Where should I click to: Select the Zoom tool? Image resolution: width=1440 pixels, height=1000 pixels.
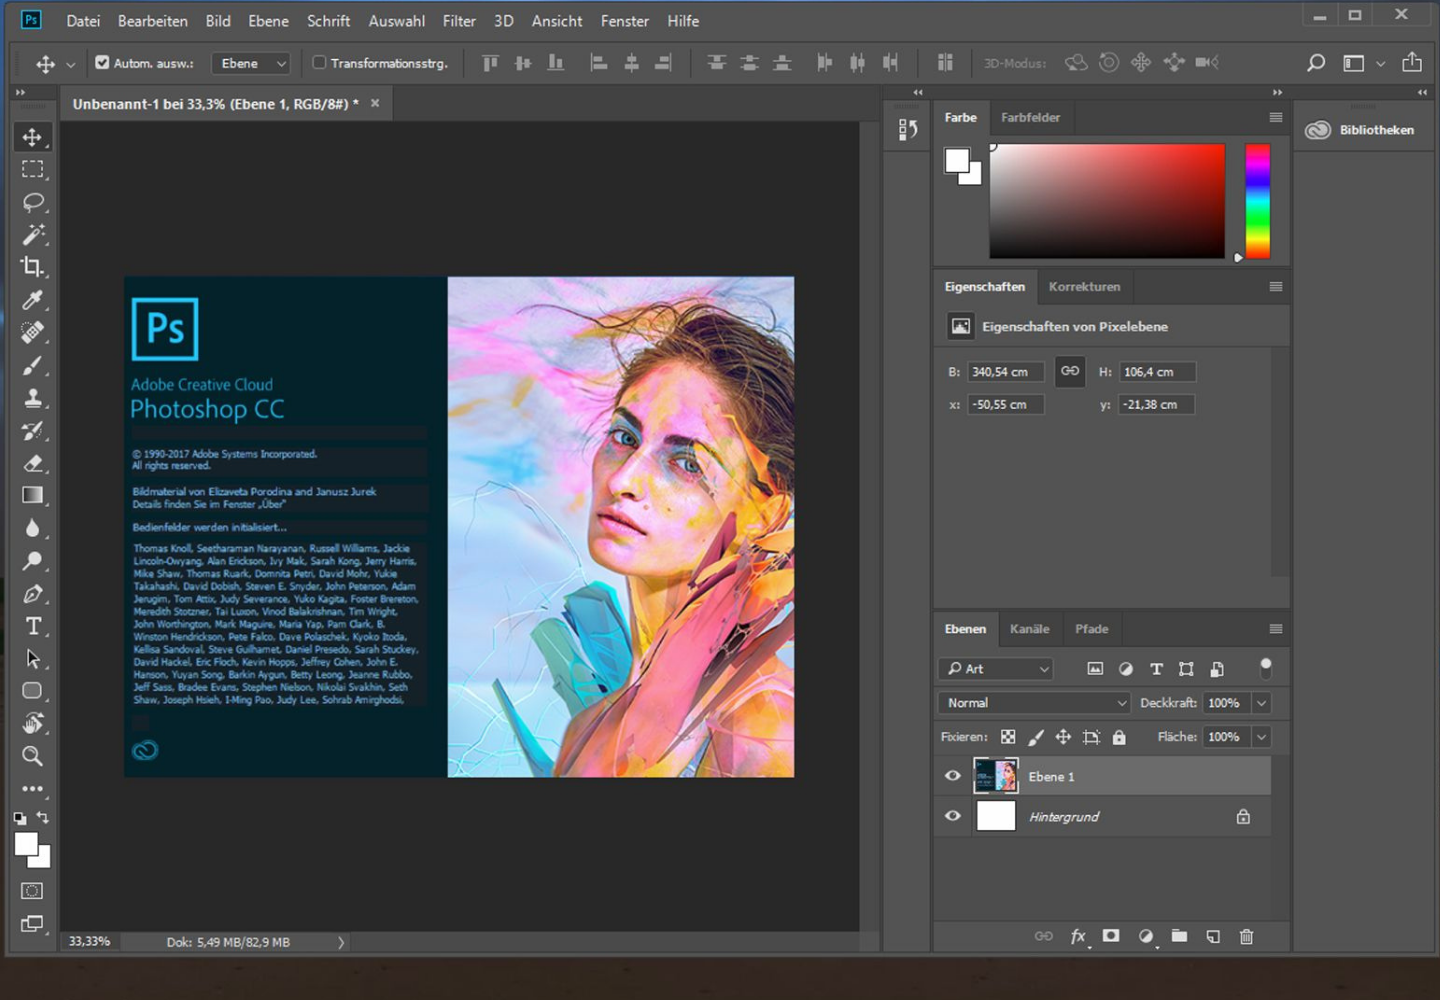pos(33,756)
